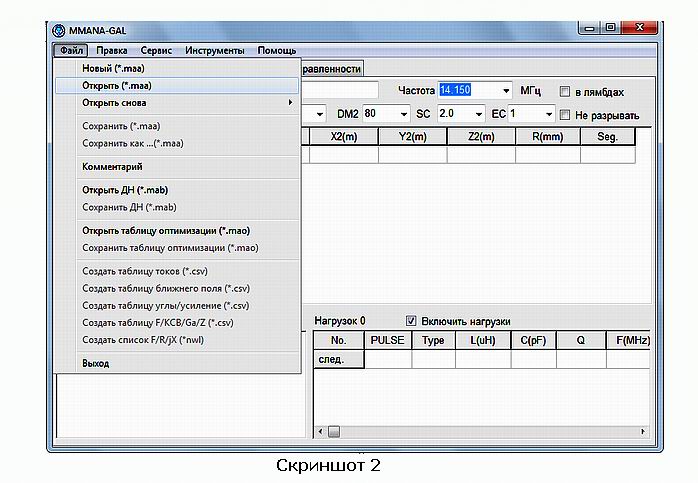Viewport: 698px width, 483px height.
Task: Click the Y2(m) column header
Action: tap(412, 137)
